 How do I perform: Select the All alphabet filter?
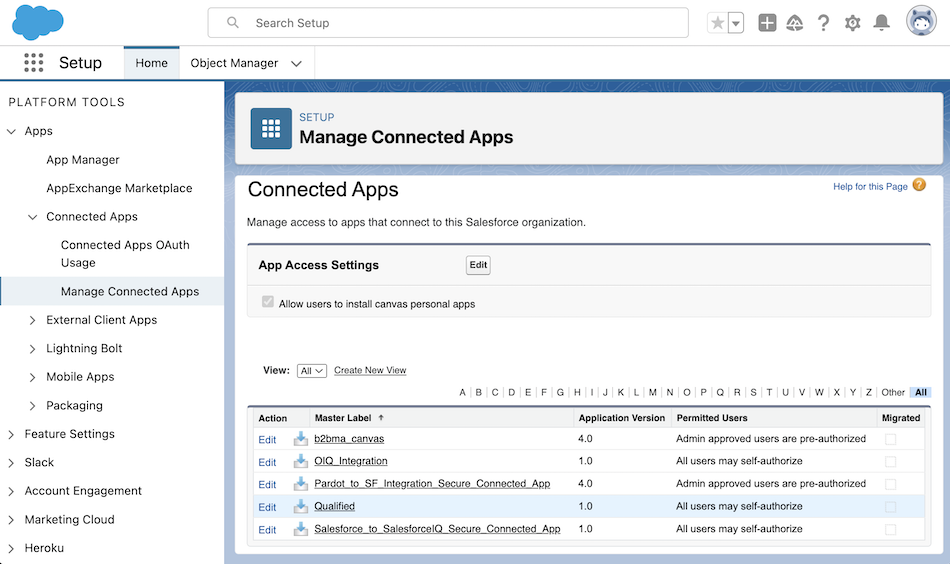921,393
